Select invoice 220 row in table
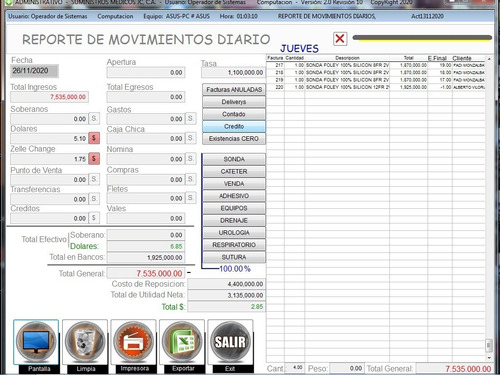Screen dimensions: 500x375 click(x=376, y=87)
